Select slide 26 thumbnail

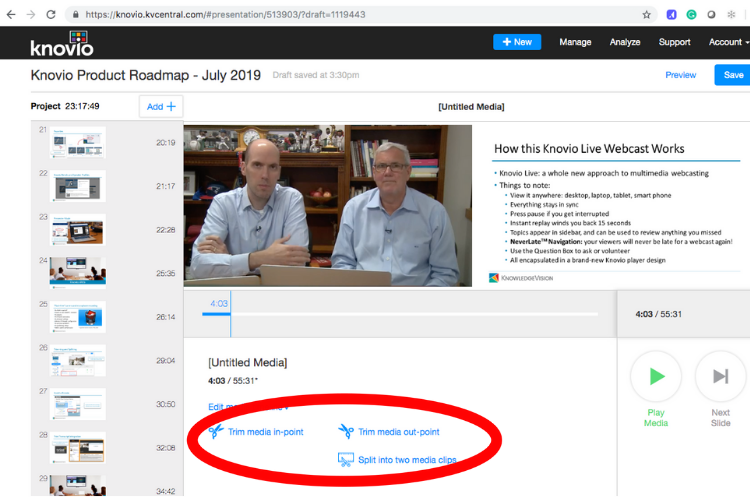(77, 360)
